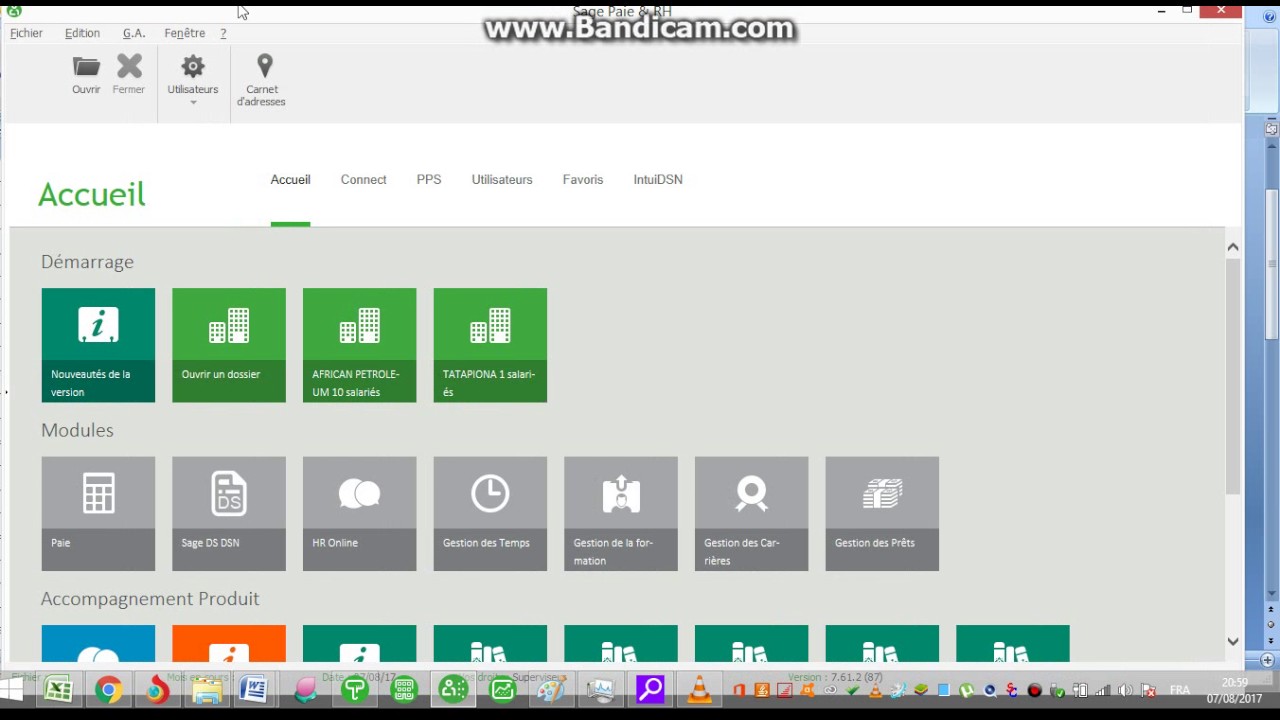Open File Explorer from the taskbar
Image resolution: width=1280 pixels, height=720 pixels.
pyautogui.click(x=206, y=690)
